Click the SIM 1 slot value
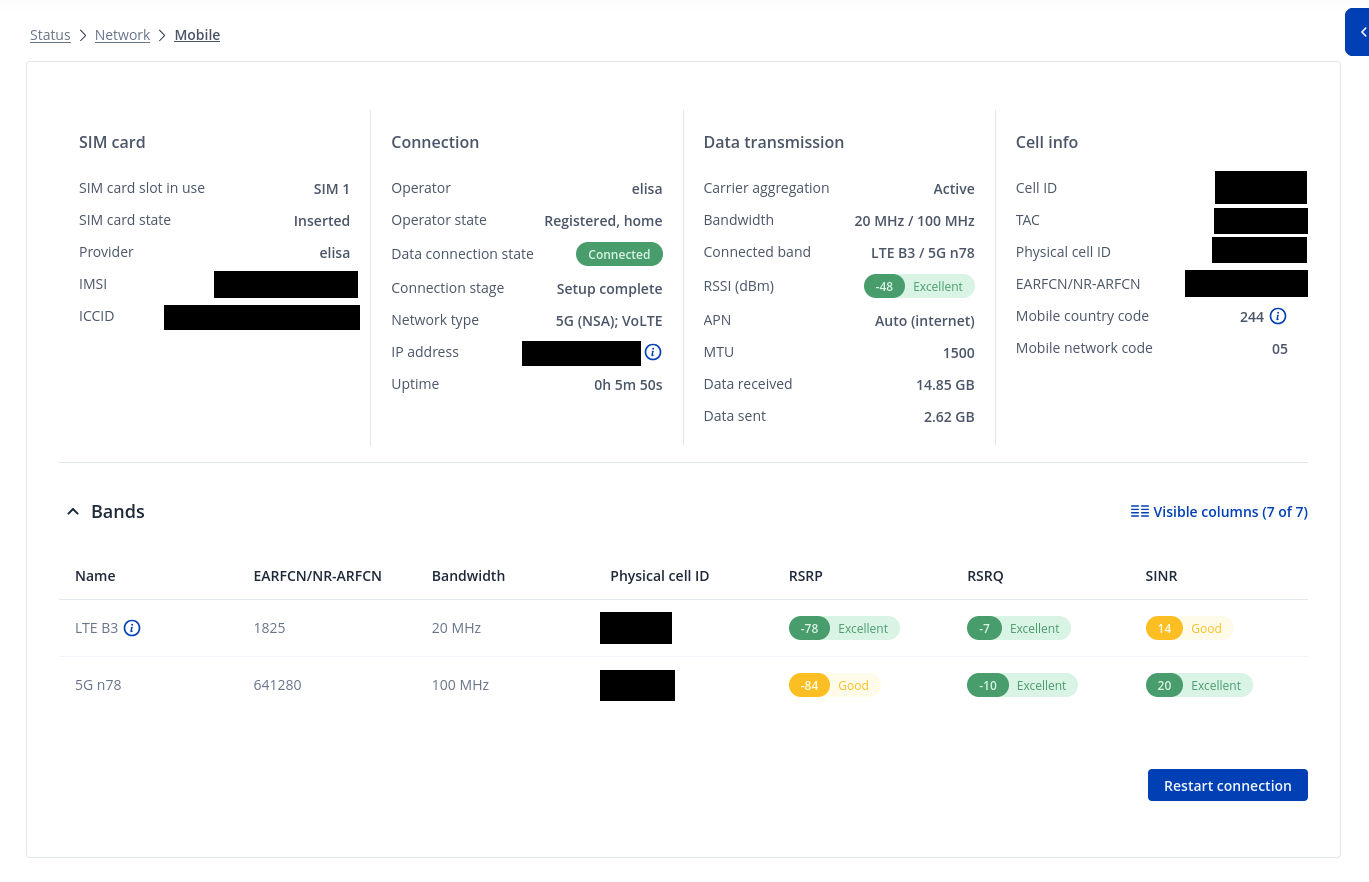The image size is (1369, 882). click(332, 189)
